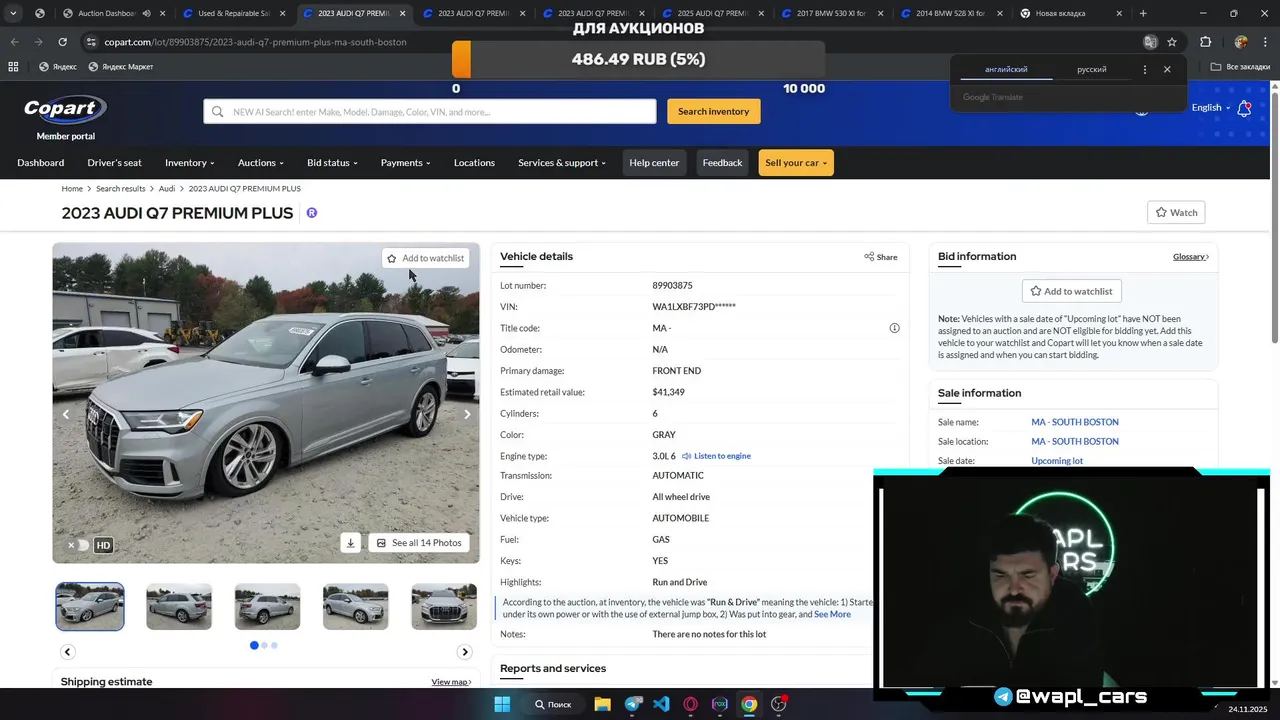Open the Windows Start menu
The image size is (1280, 720).
click(502, 704)
